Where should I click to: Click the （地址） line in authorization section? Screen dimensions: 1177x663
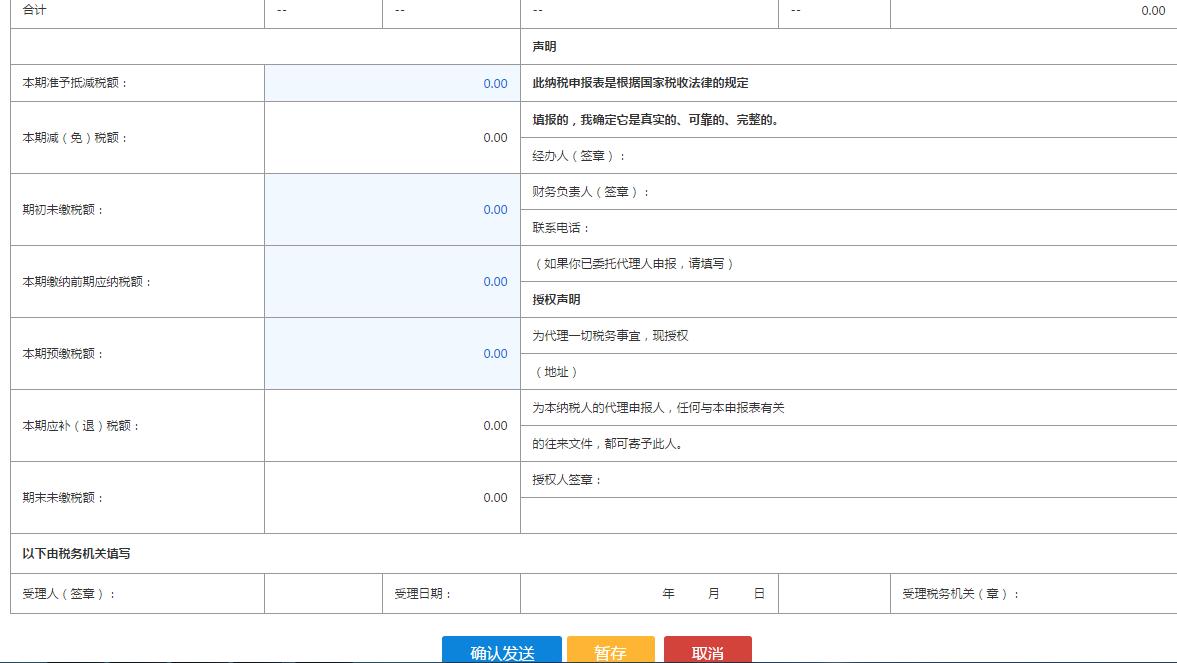(x=850, y=372)
